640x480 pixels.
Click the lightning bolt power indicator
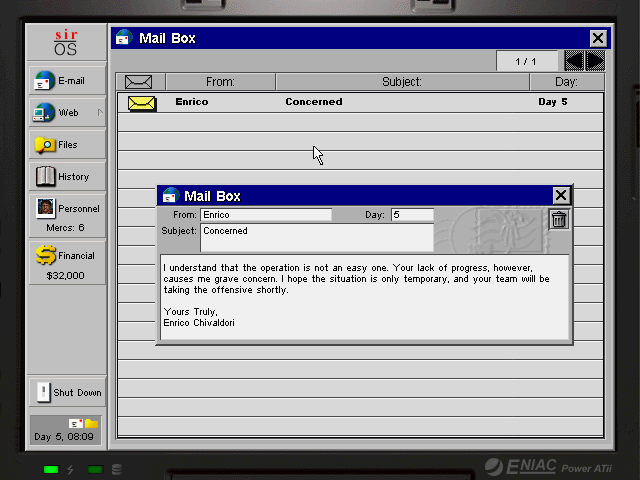click(70, 469)
